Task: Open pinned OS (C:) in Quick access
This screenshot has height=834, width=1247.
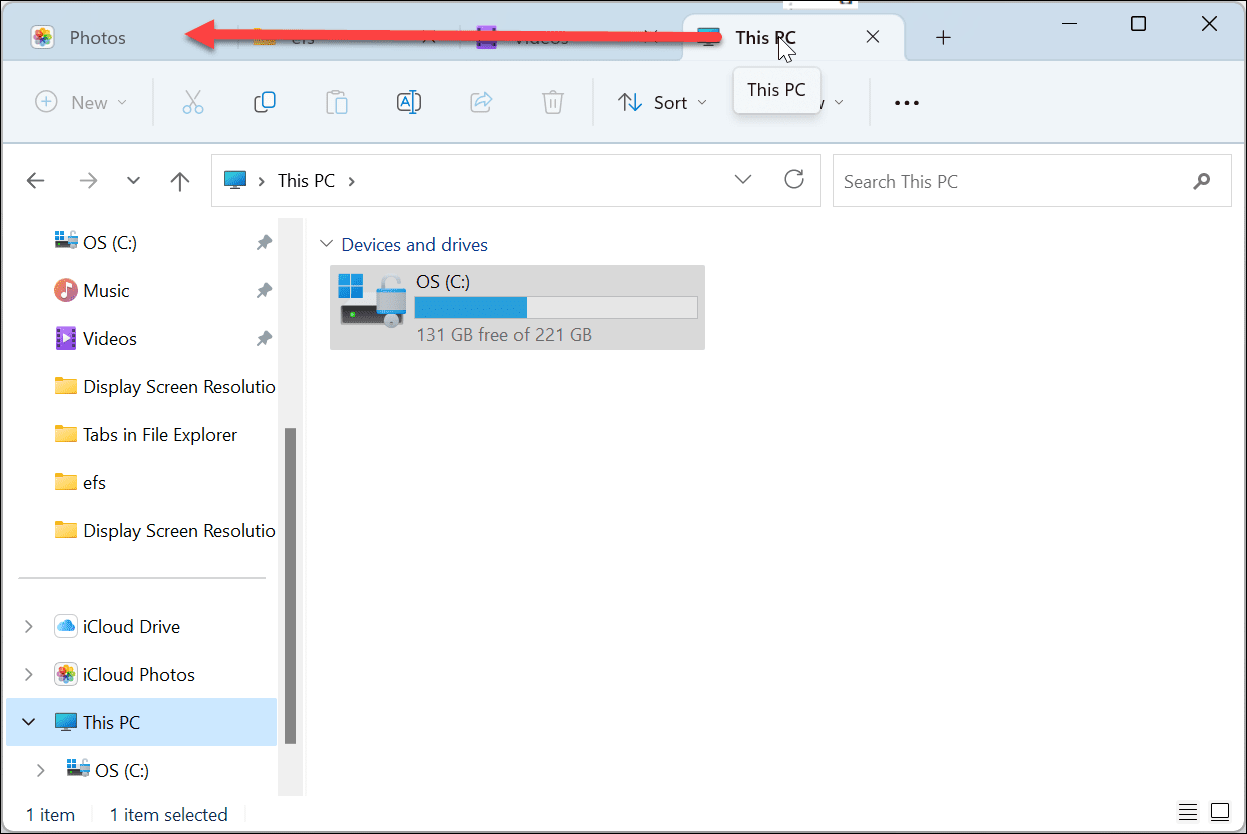Action: pos(110,243)
